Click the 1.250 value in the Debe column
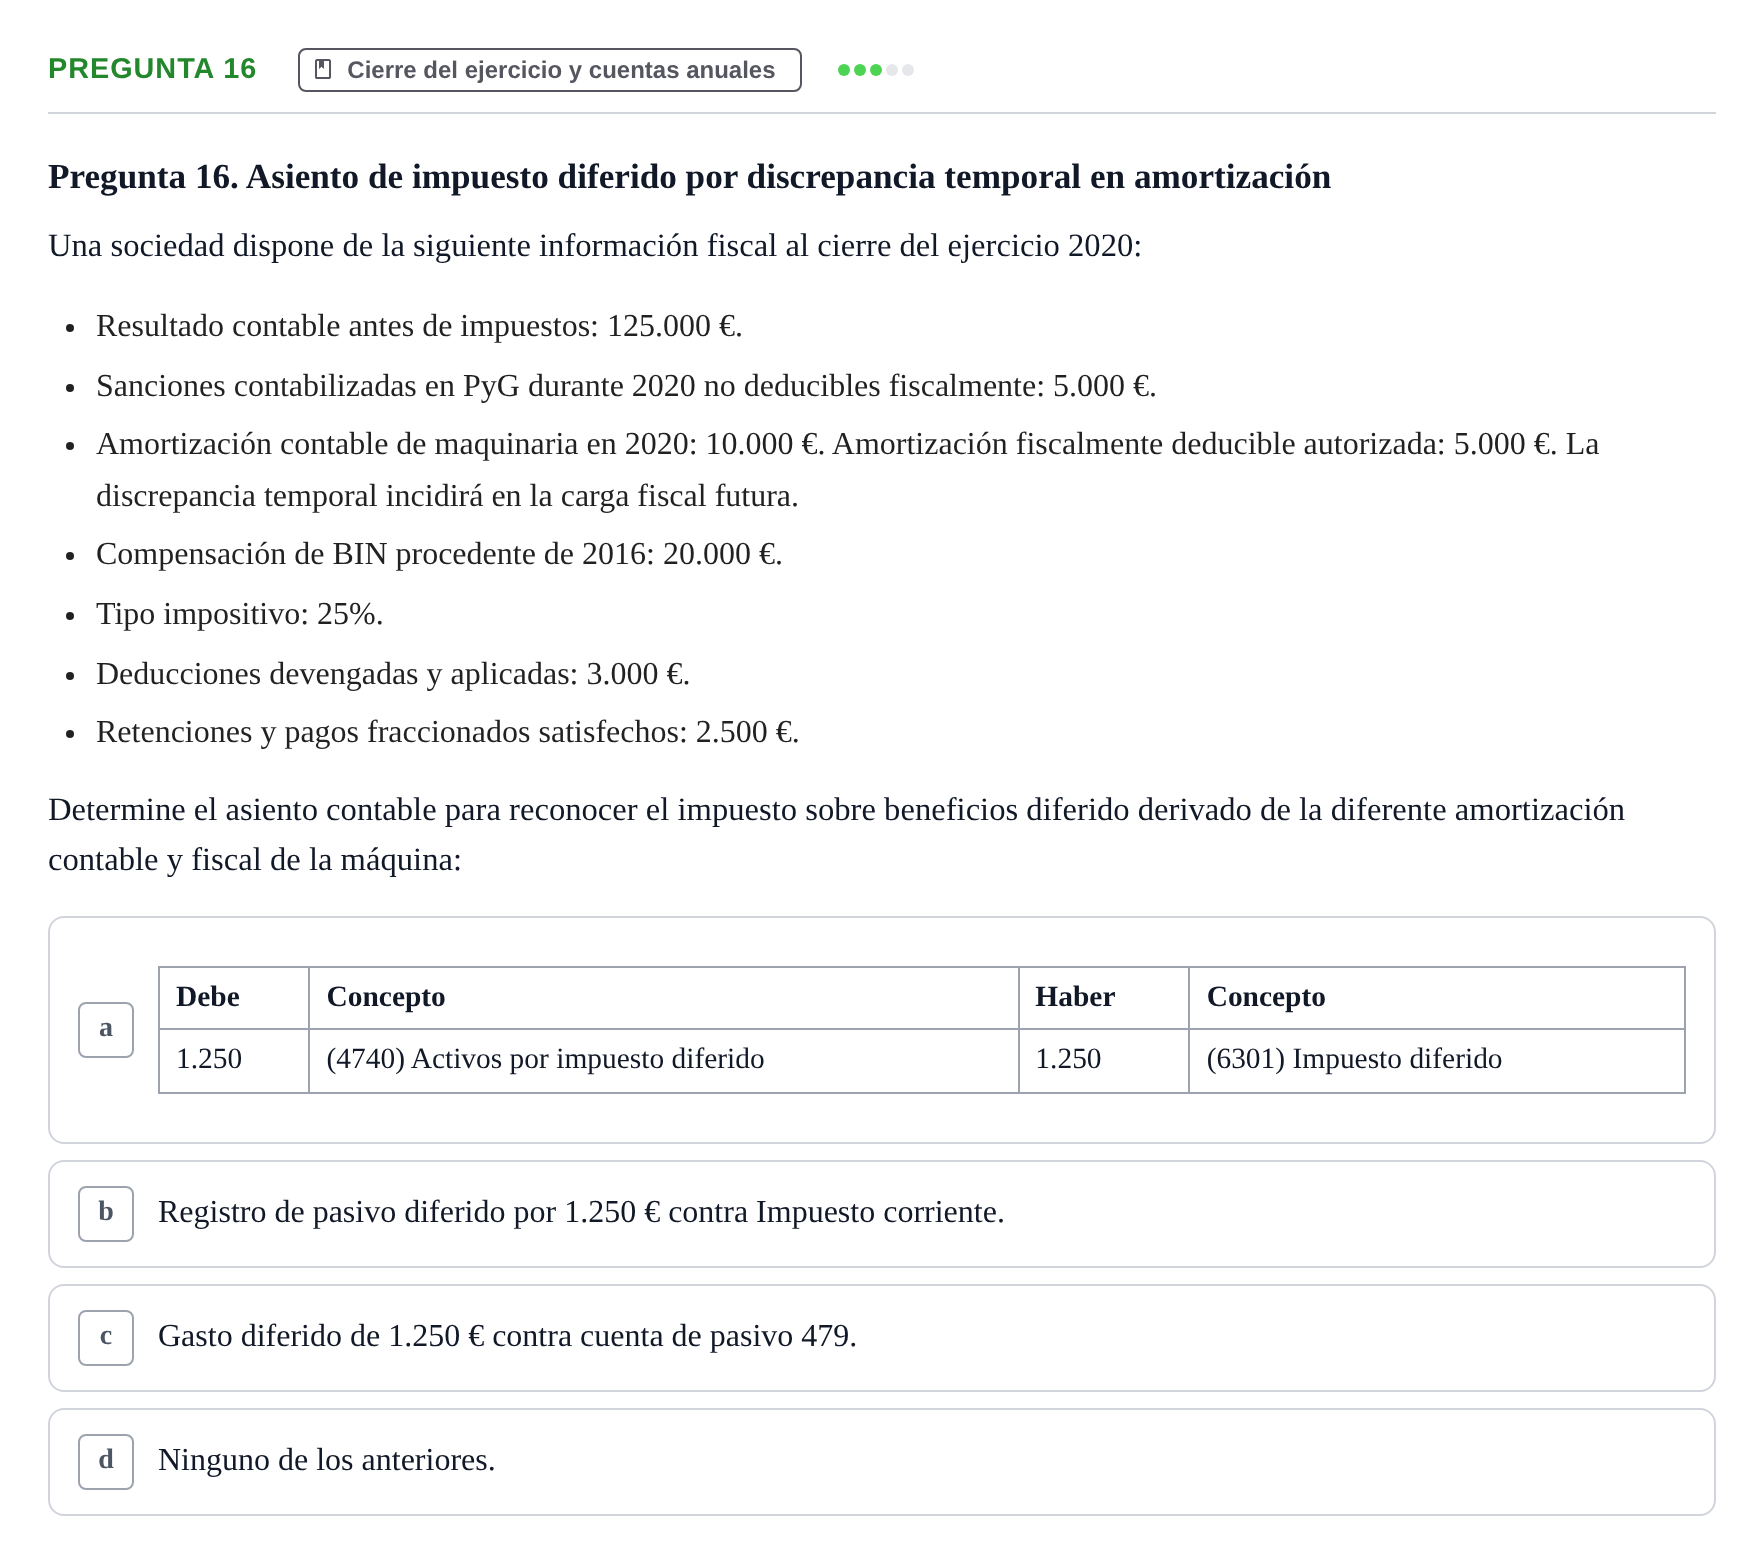 point(234,1060)
